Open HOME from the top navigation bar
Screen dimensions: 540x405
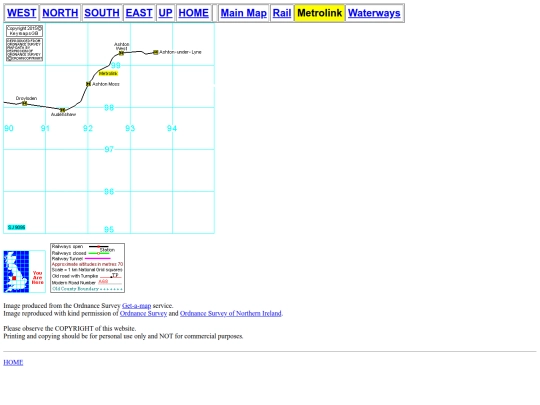pos(194,13)
